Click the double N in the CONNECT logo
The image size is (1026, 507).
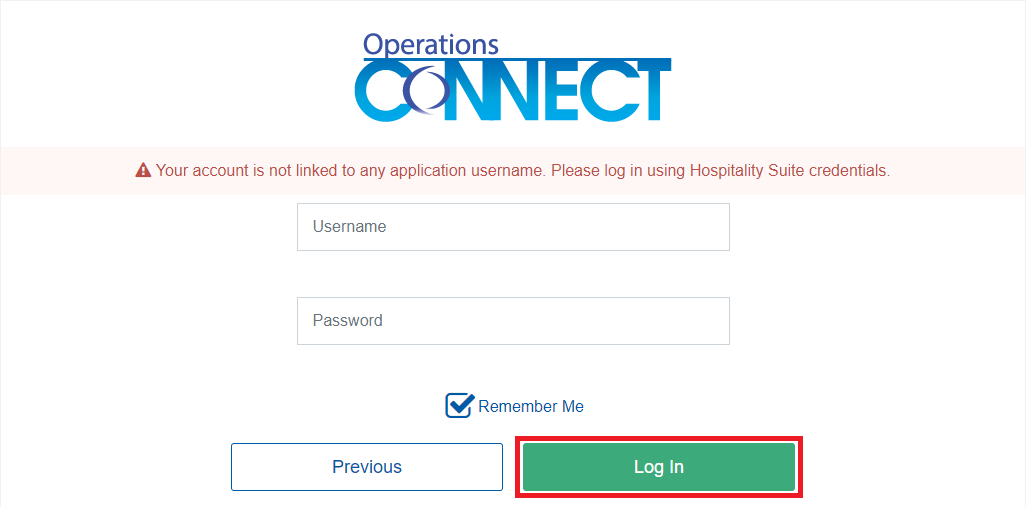point(487,92)
